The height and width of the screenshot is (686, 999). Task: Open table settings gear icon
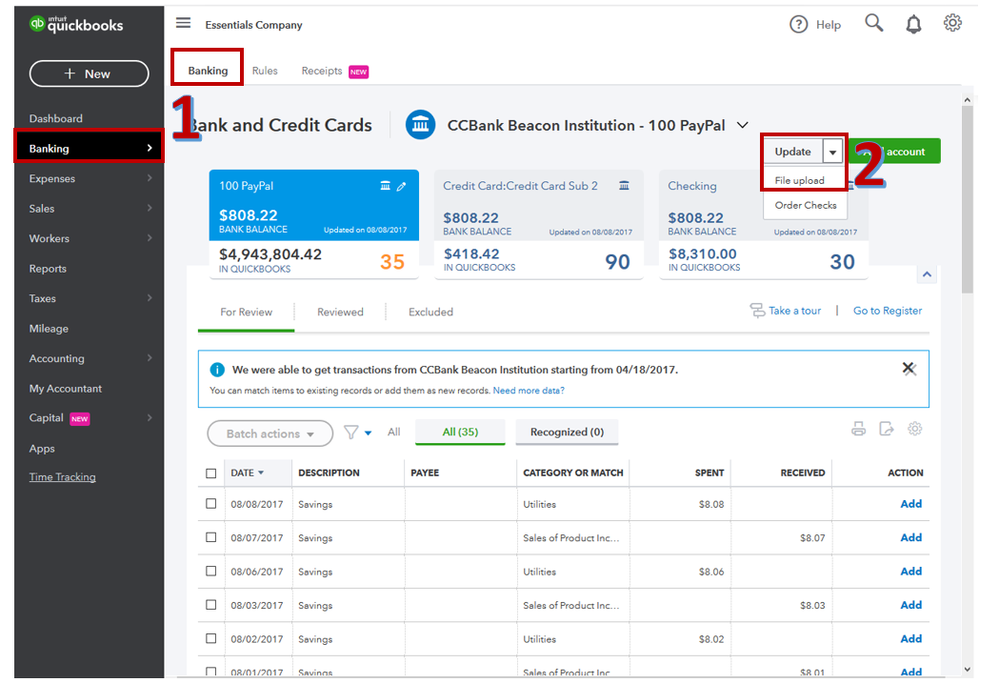915,429
